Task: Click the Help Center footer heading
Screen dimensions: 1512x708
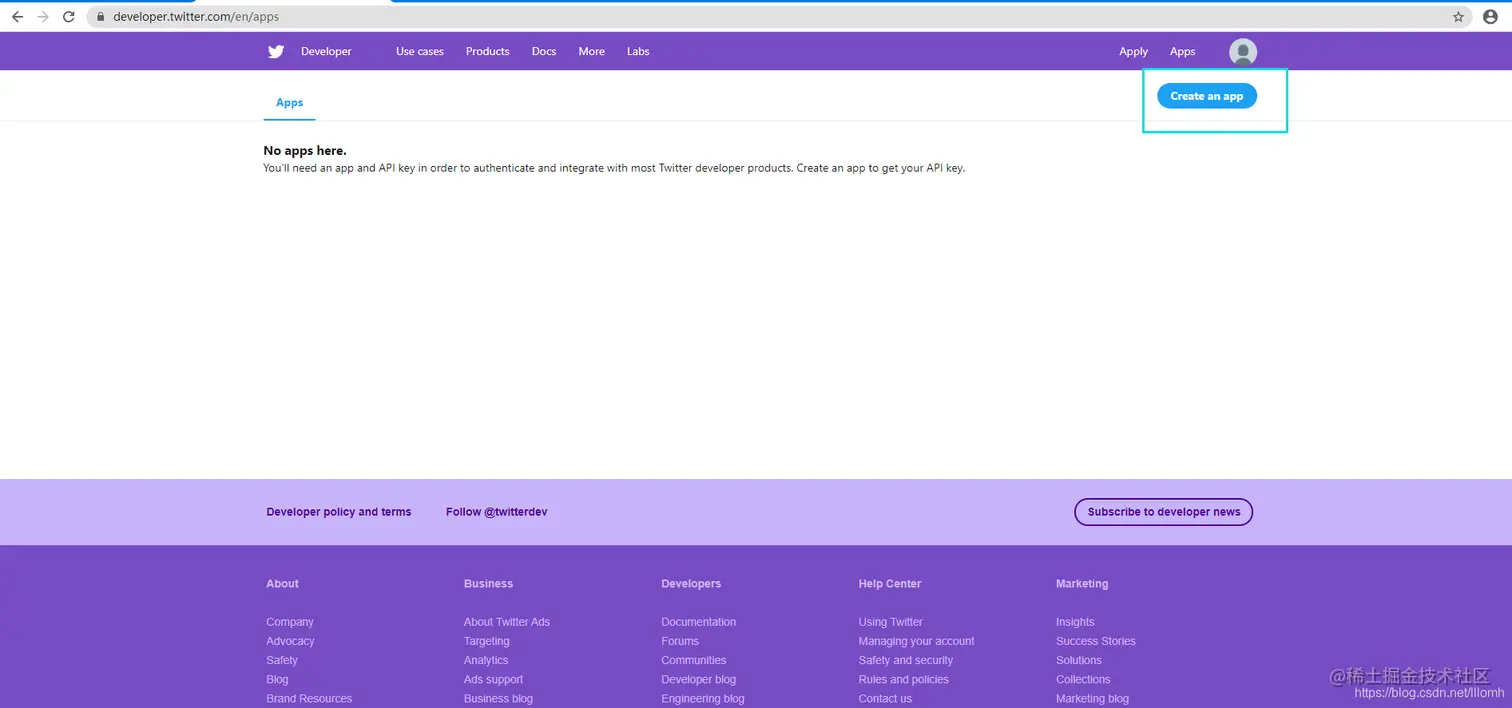Action: click(890, 584)
